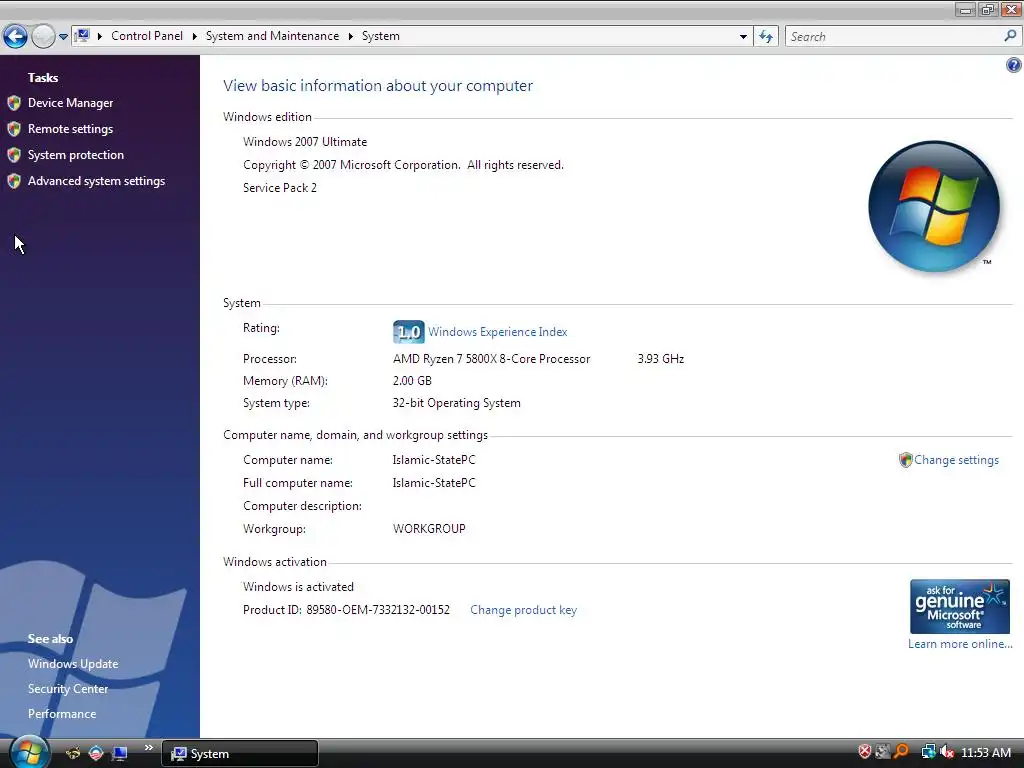Expand the arrow before Control Panel breadcrumb

click(x=100, y=36)
